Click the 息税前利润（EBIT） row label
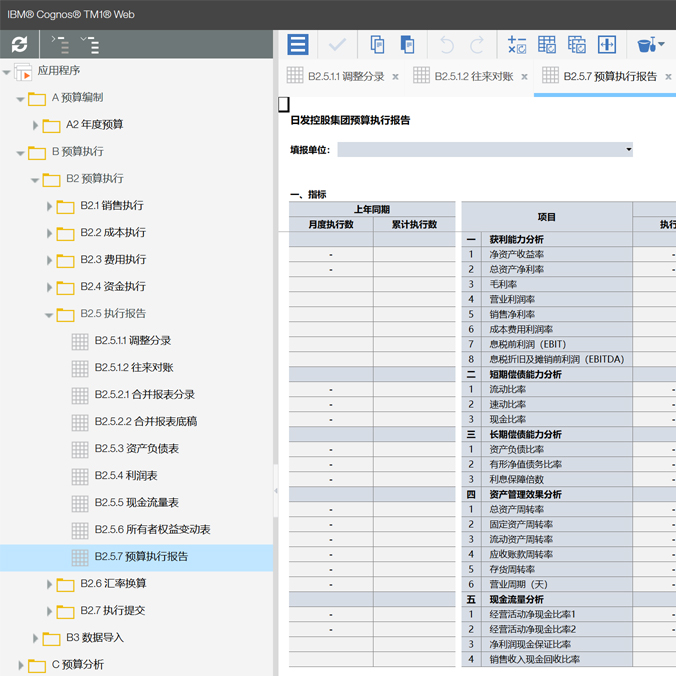The width and height of the screenshot is (676, 676). (527, 344)
